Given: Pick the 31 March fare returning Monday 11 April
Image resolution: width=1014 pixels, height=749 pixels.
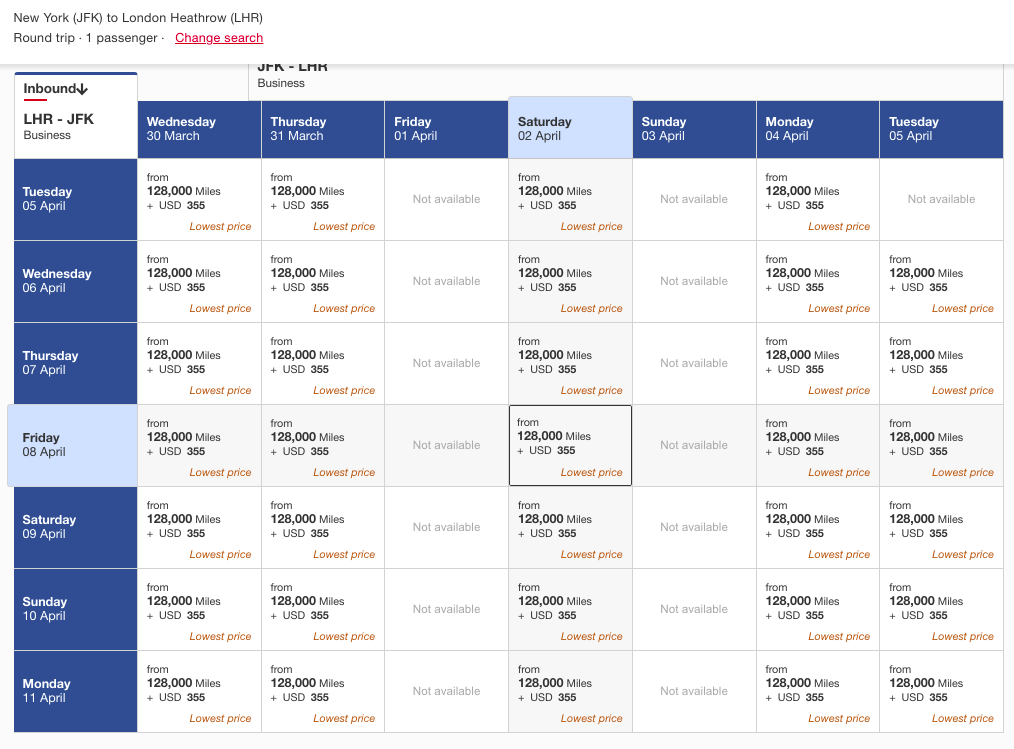Looking at the screenshot, I should click(322, 690).
